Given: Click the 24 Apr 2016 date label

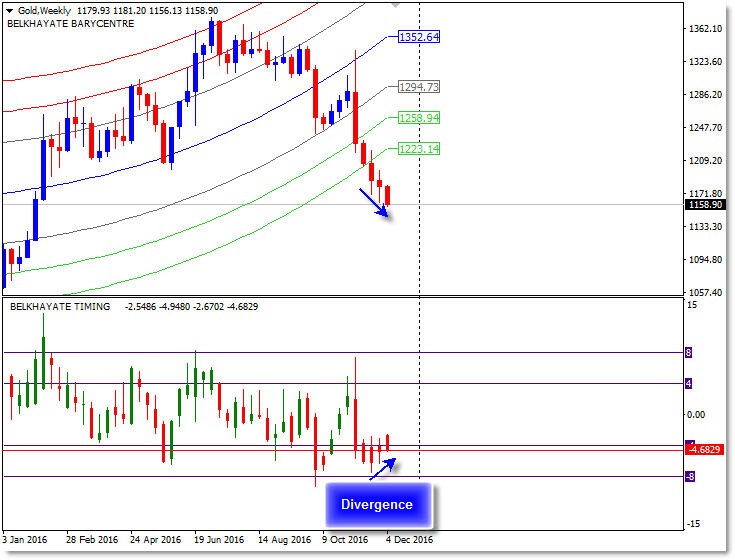Looking at the screenshot, I should pos(156,539).
